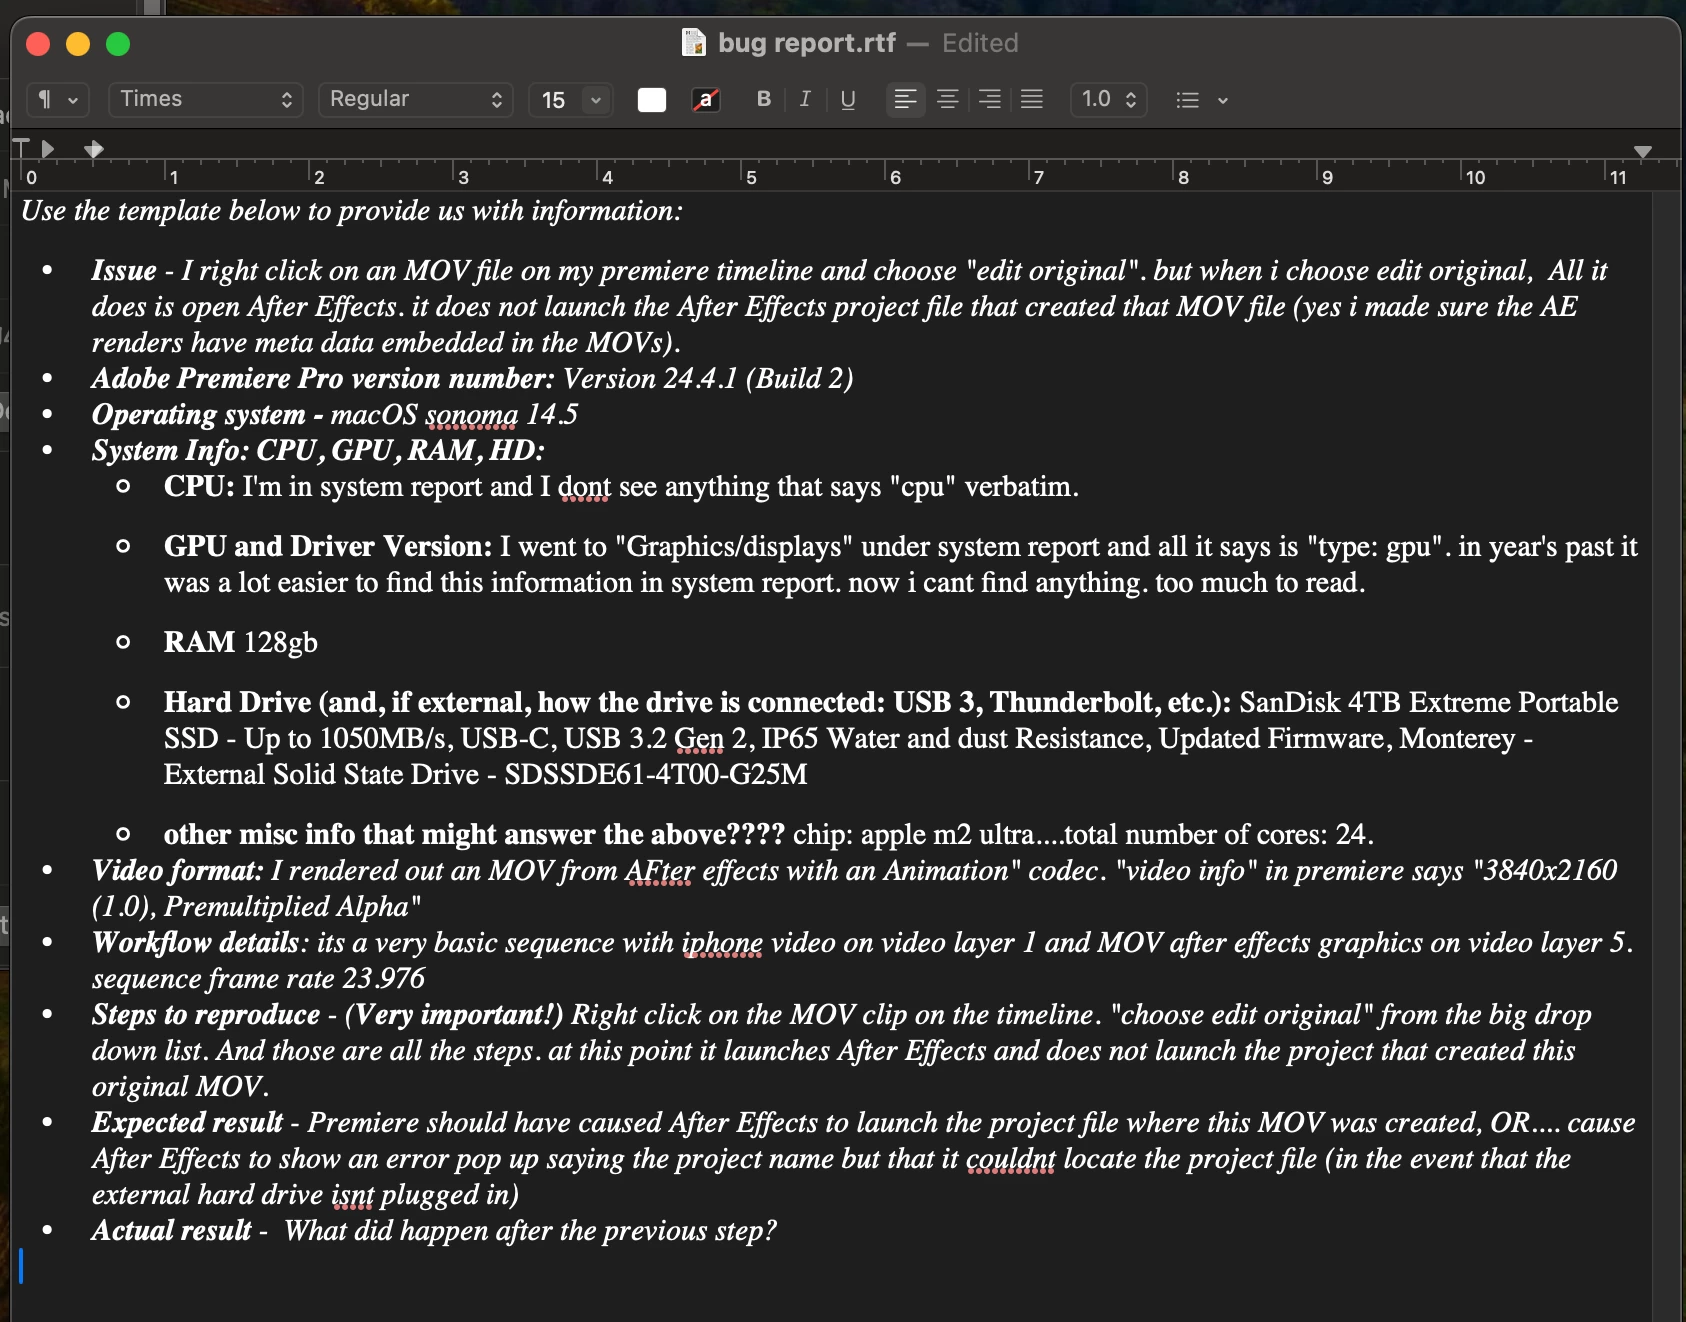Click the right margin marker on ruler
1686x1322 pixels.
point(1643,152)
